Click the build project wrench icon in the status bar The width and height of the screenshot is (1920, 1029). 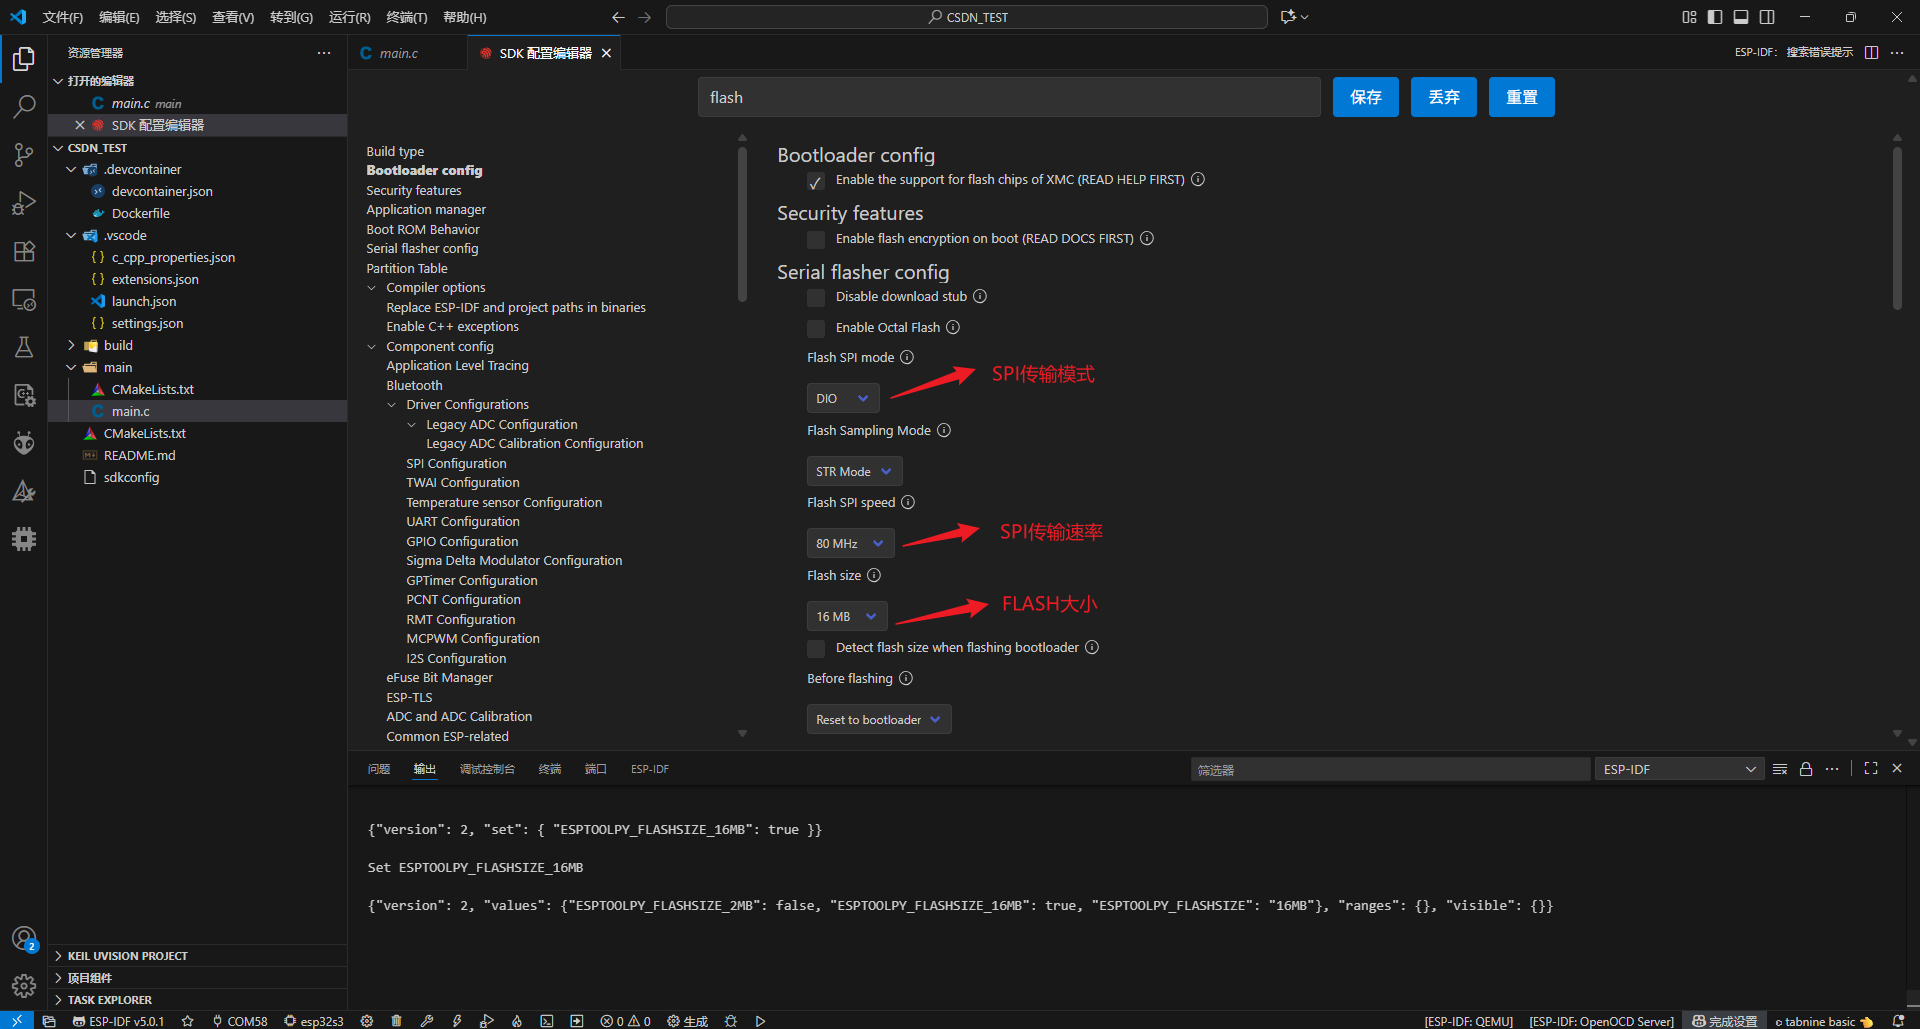[427, 1021]
